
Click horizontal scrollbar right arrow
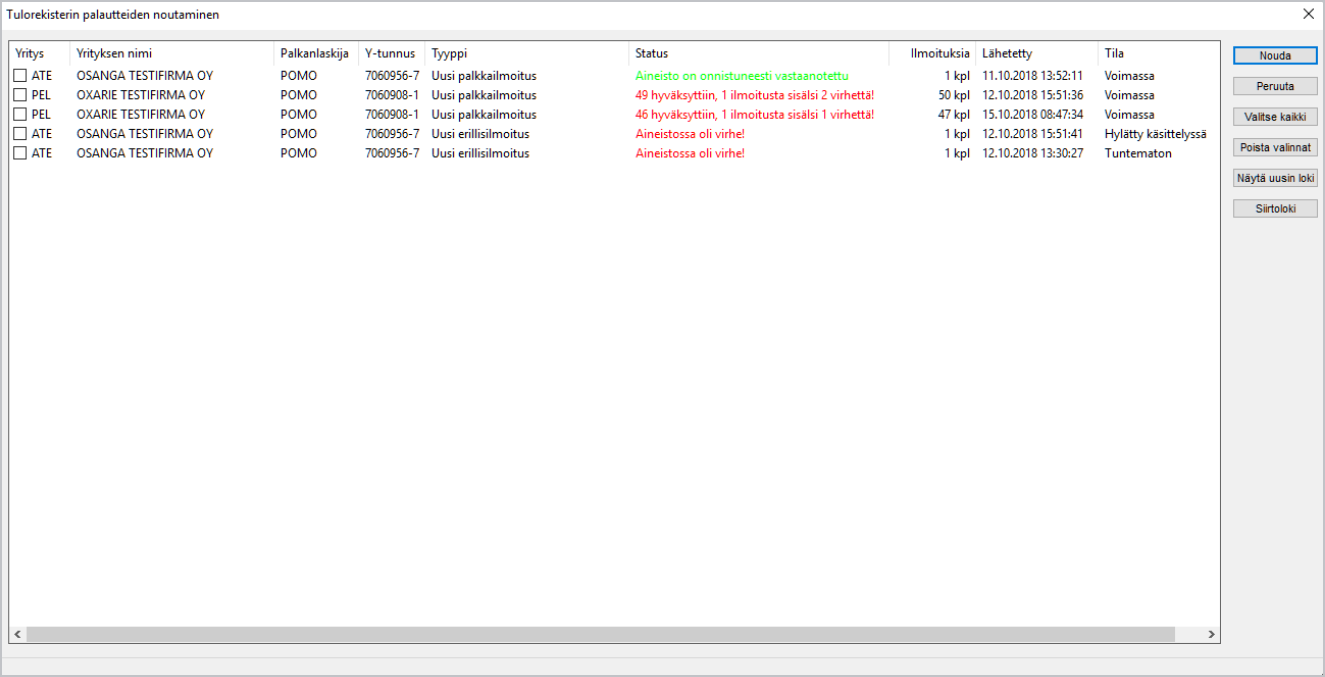[1211, 635]
